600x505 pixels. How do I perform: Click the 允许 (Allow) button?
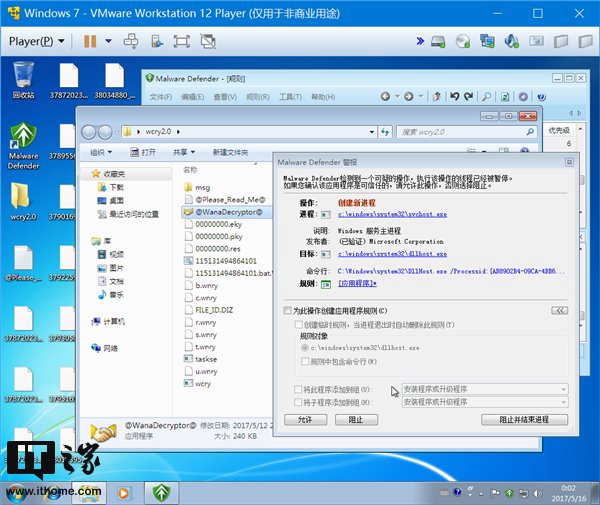[305, 420]
